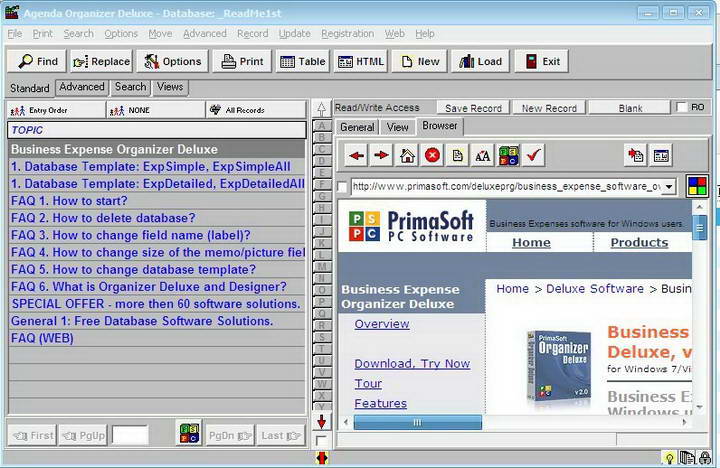The width and height of the screenshot is (720, 468).
Task: Click the red down arrow below the alphabet index
Action: (321, 421)
